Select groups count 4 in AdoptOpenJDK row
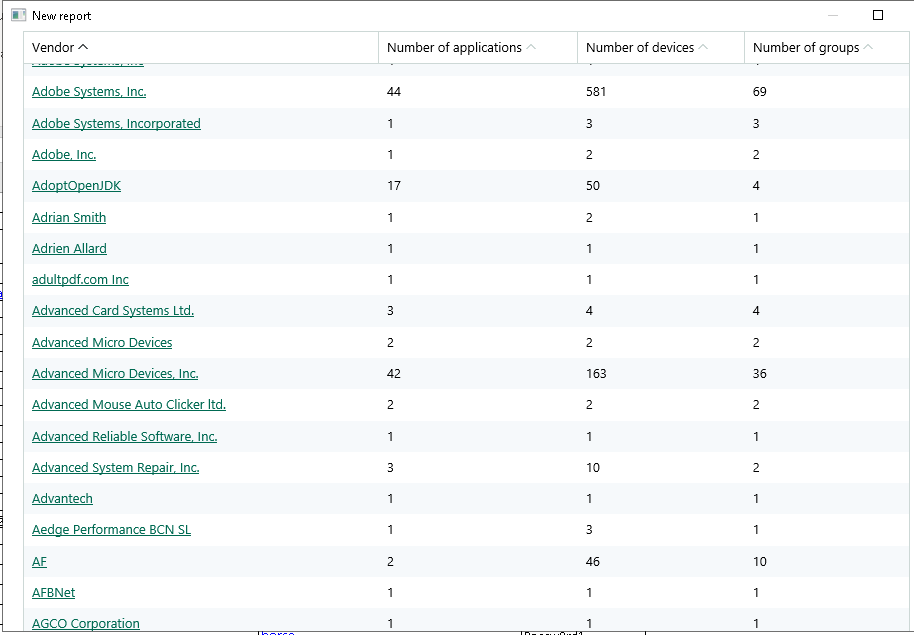 click(756, 185)
